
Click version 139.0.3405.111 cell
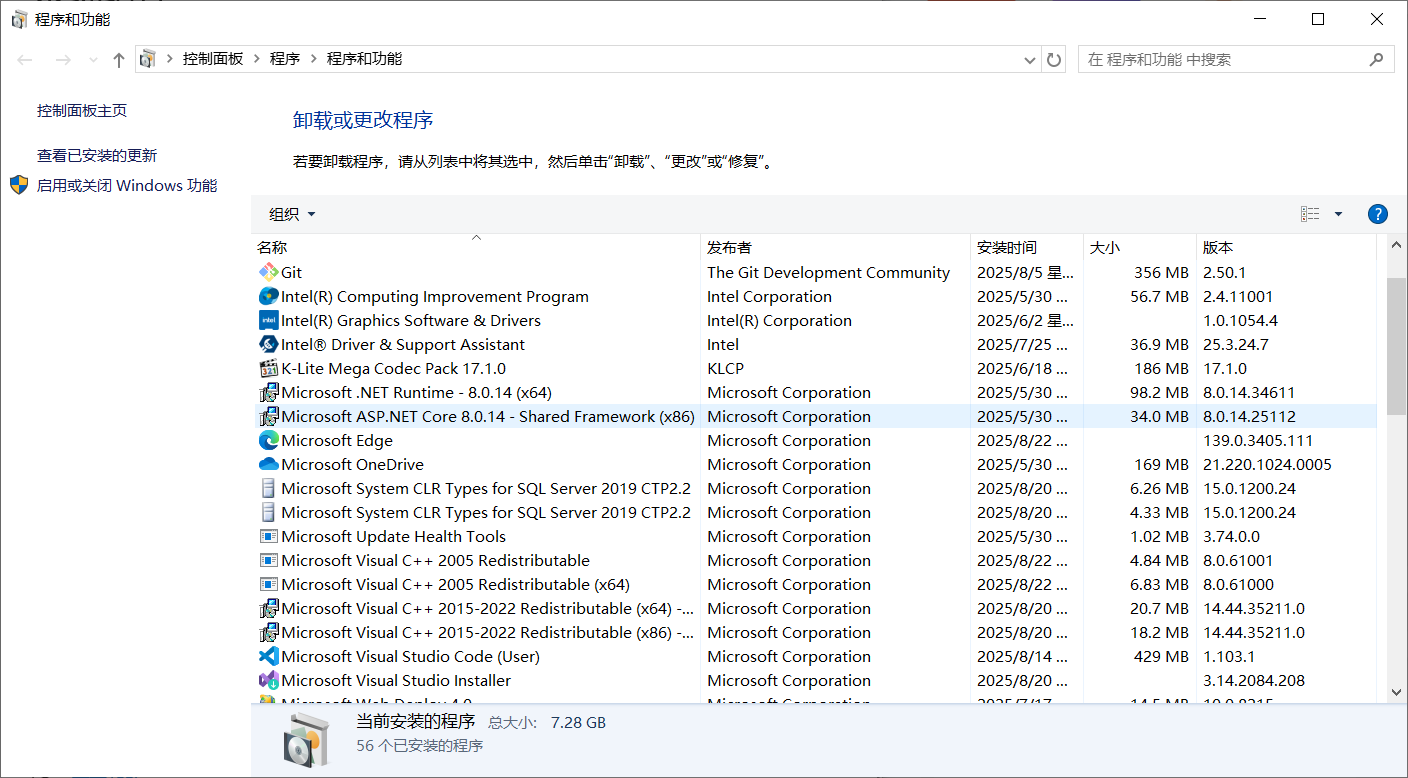click(x=1258, y=440)
